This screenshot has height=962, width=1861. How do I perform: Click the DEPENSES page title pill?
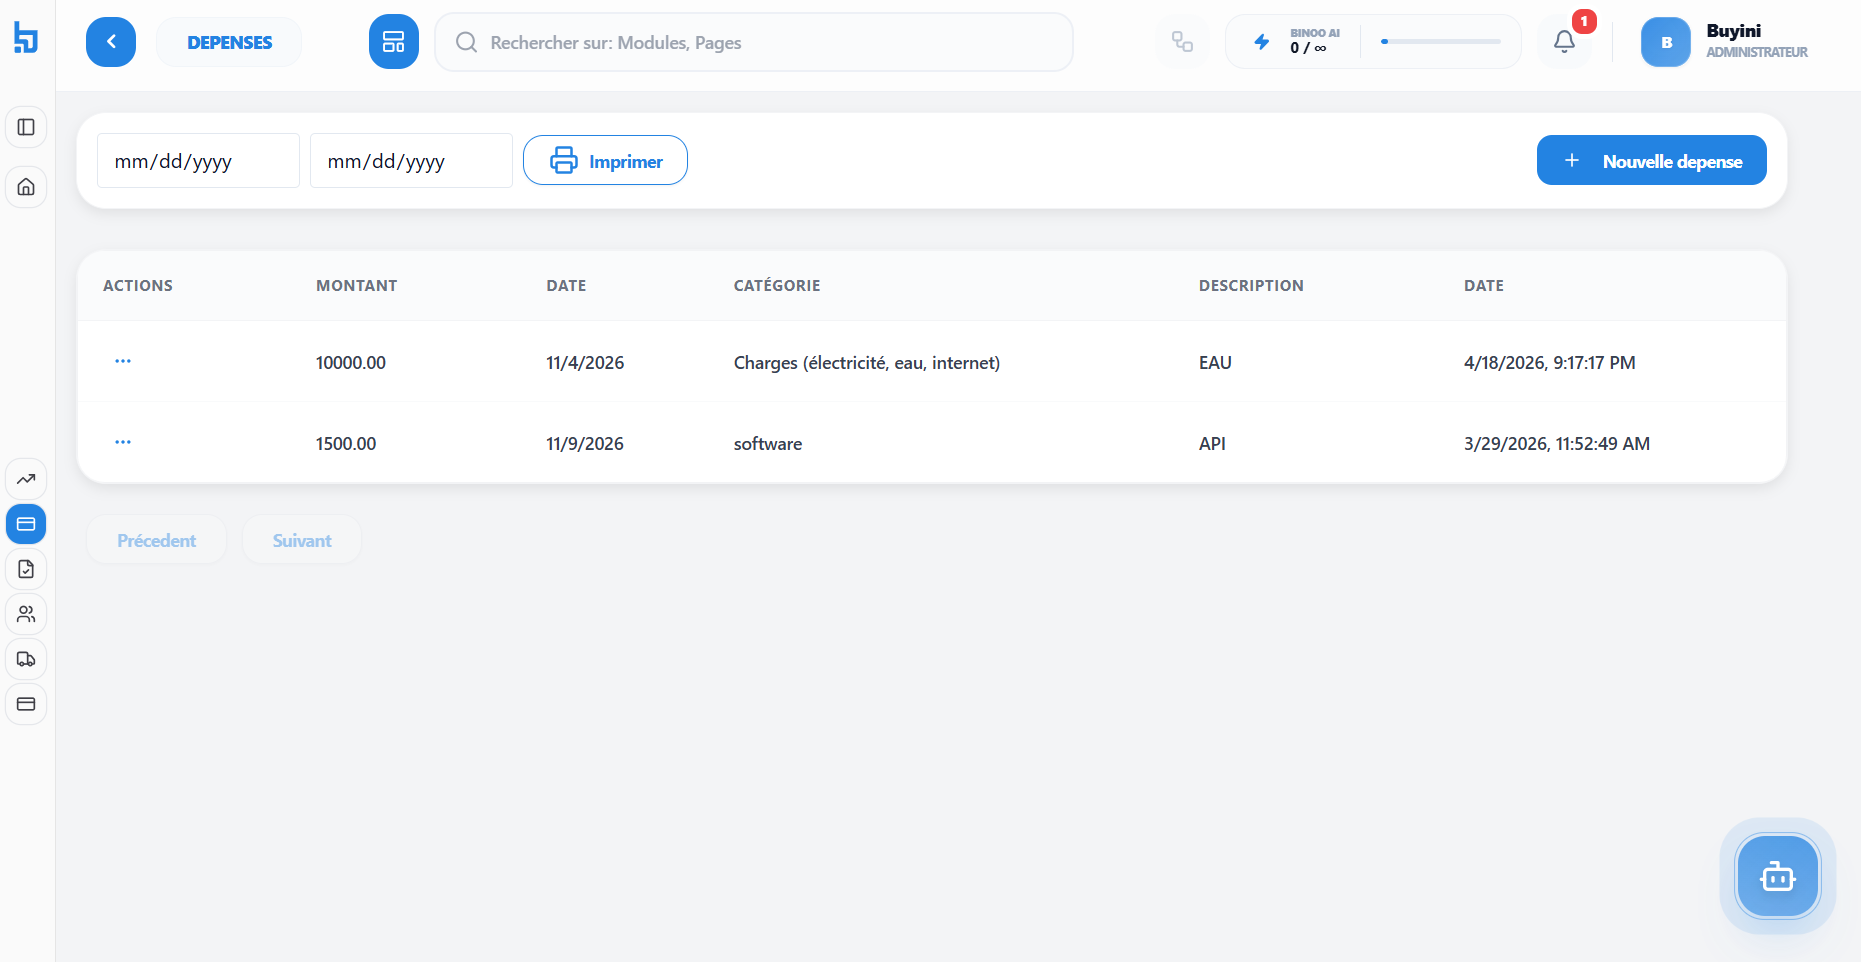(229, 42)
